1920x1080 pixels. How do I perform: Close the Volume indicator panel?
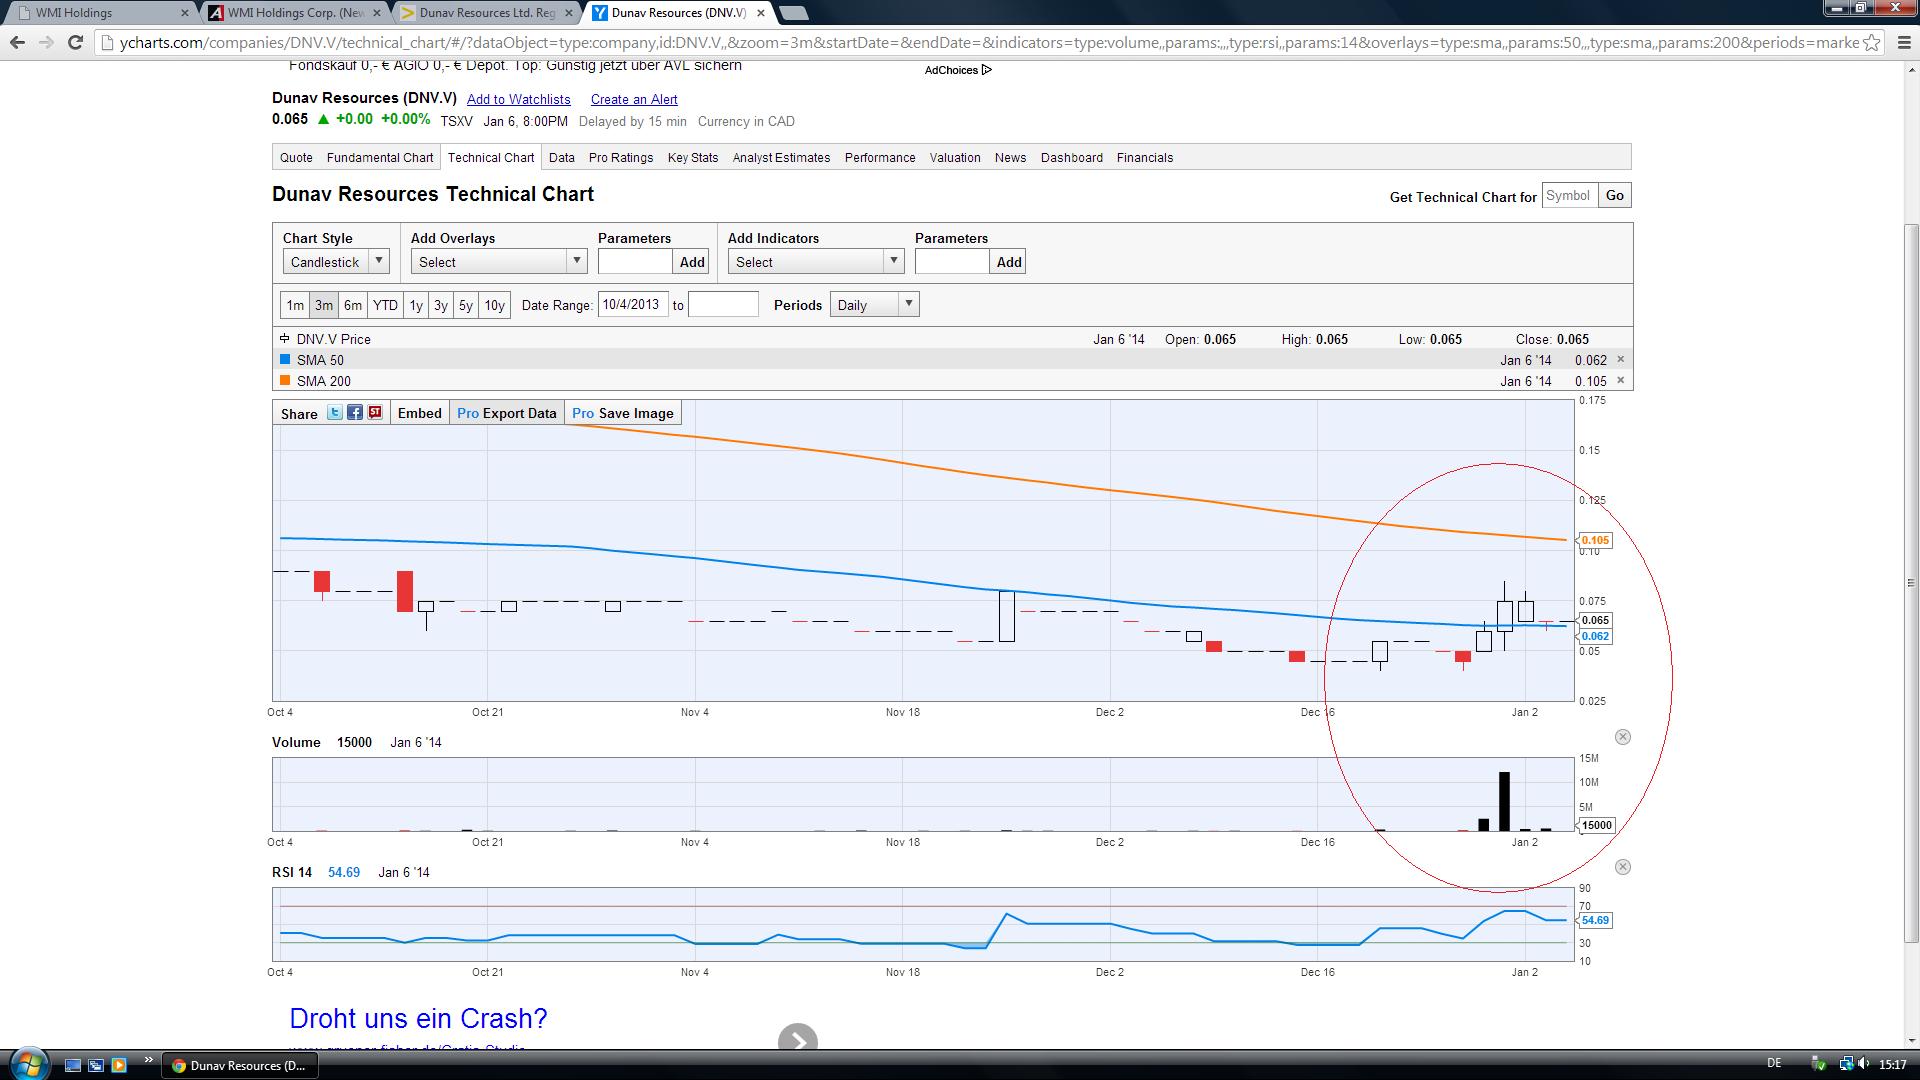(1623, 737)
